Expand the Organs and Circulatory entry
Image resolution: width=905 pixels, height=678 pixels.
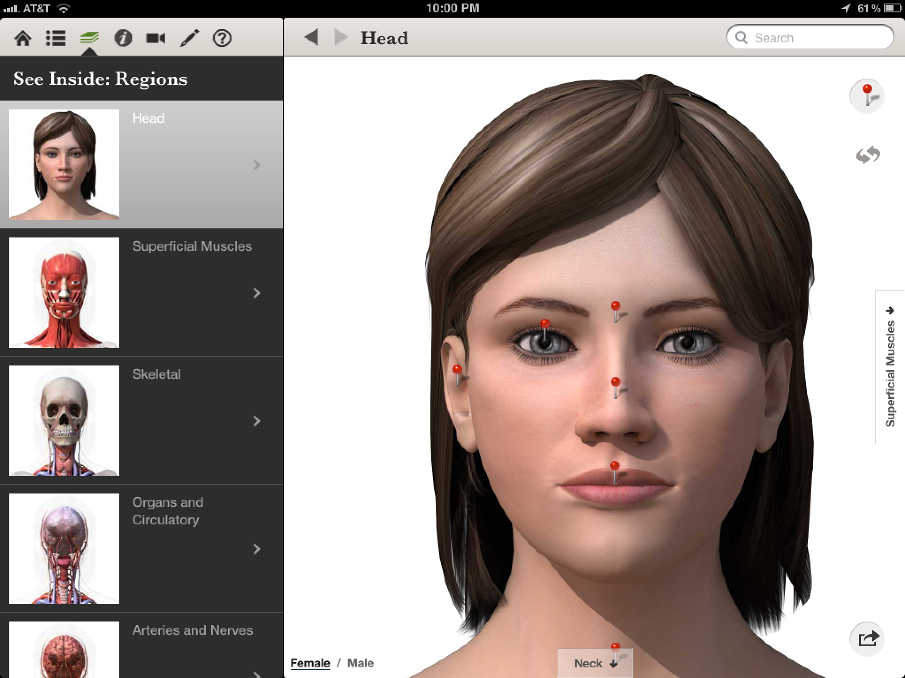257,548
